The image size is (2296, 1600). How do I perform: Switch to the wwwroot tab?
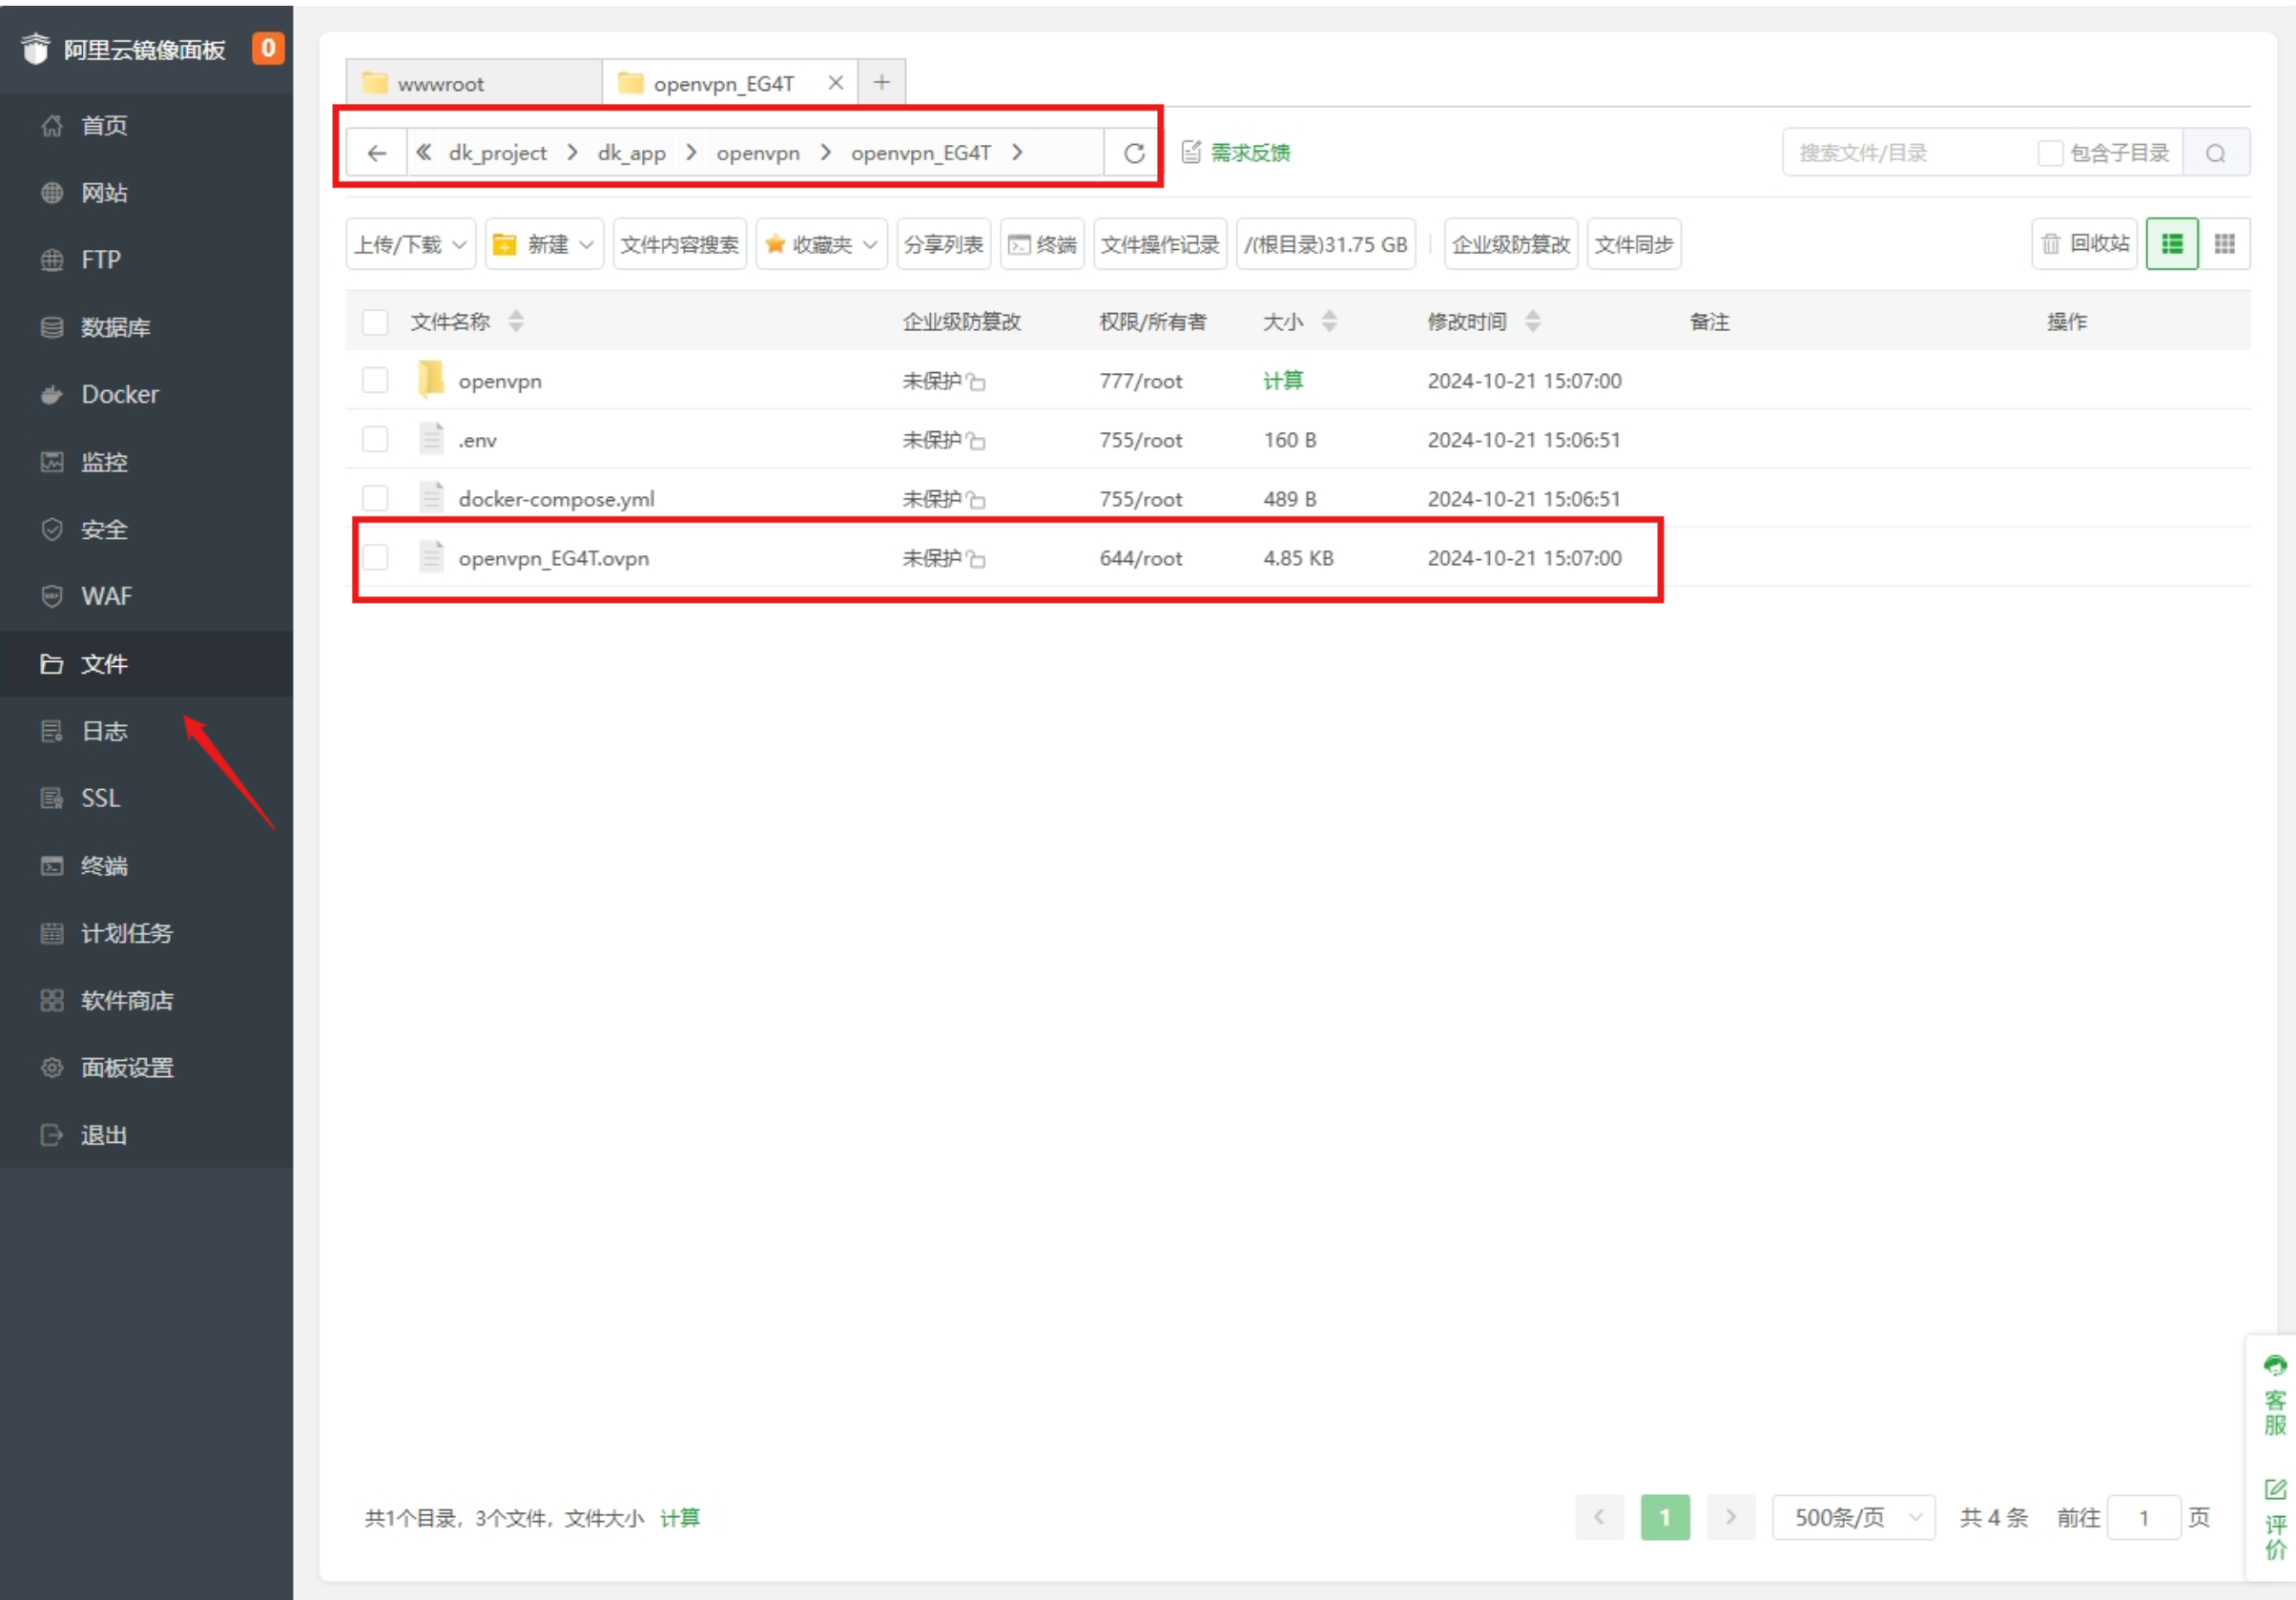(x=474, y=83)
